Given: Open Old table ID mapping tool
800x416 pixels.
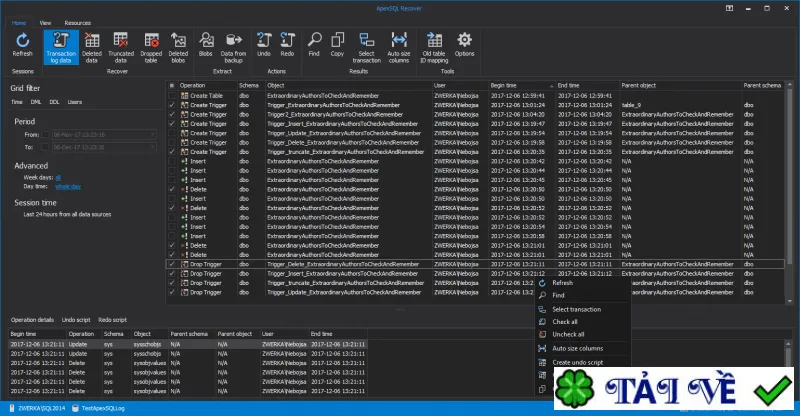Looking at the screenshot, I should point(434,47).
